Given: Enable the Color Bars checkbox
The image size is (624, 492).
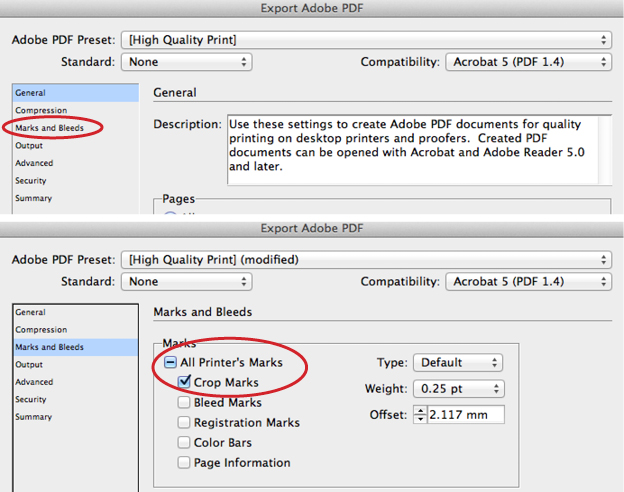Looking at the screenshot, I should pos(184,442).
